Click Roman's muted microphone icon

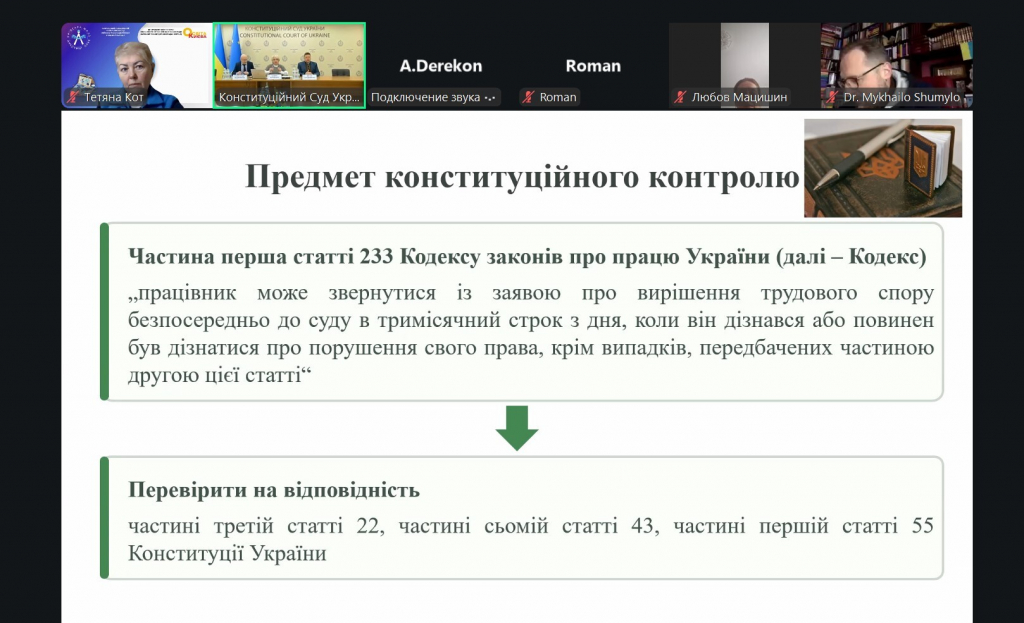click(x=528, y=97)
